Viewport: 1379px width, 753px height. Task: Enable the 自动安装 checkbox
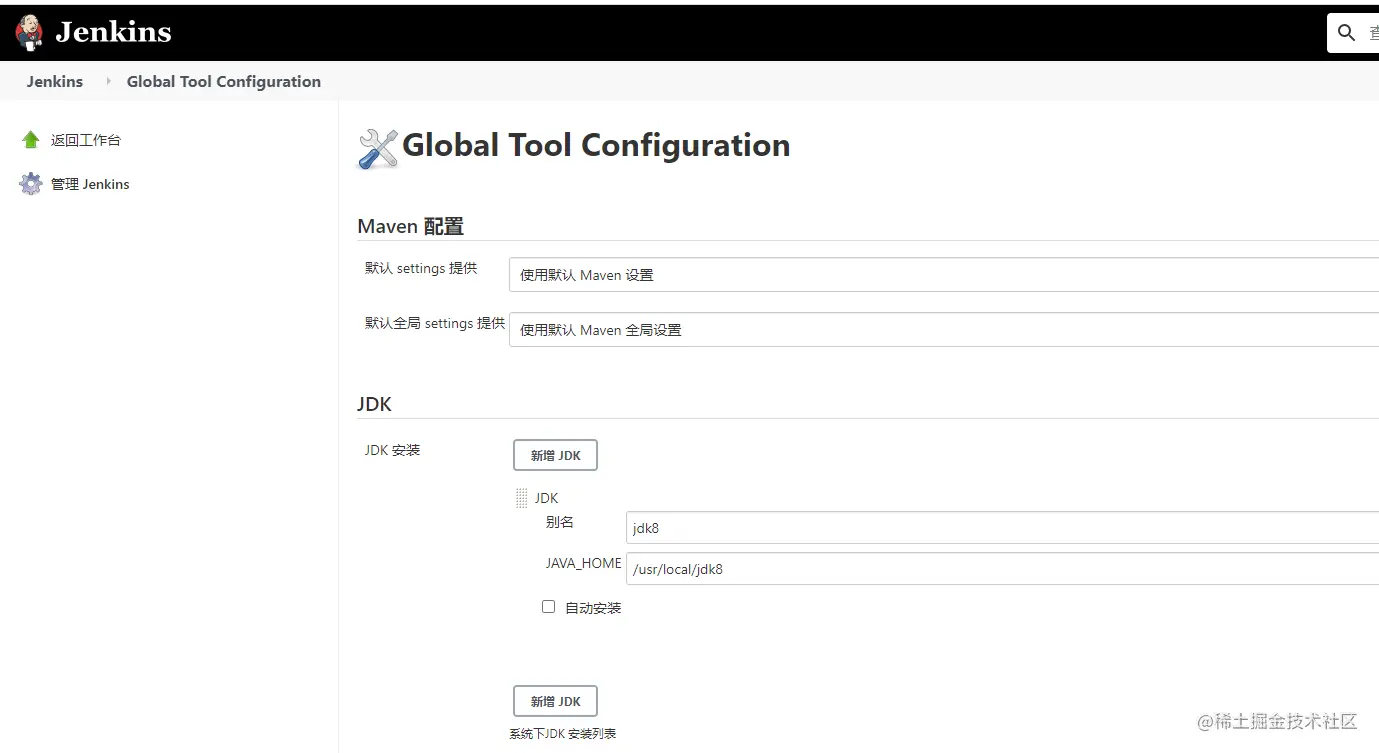[x=548, y=607]
